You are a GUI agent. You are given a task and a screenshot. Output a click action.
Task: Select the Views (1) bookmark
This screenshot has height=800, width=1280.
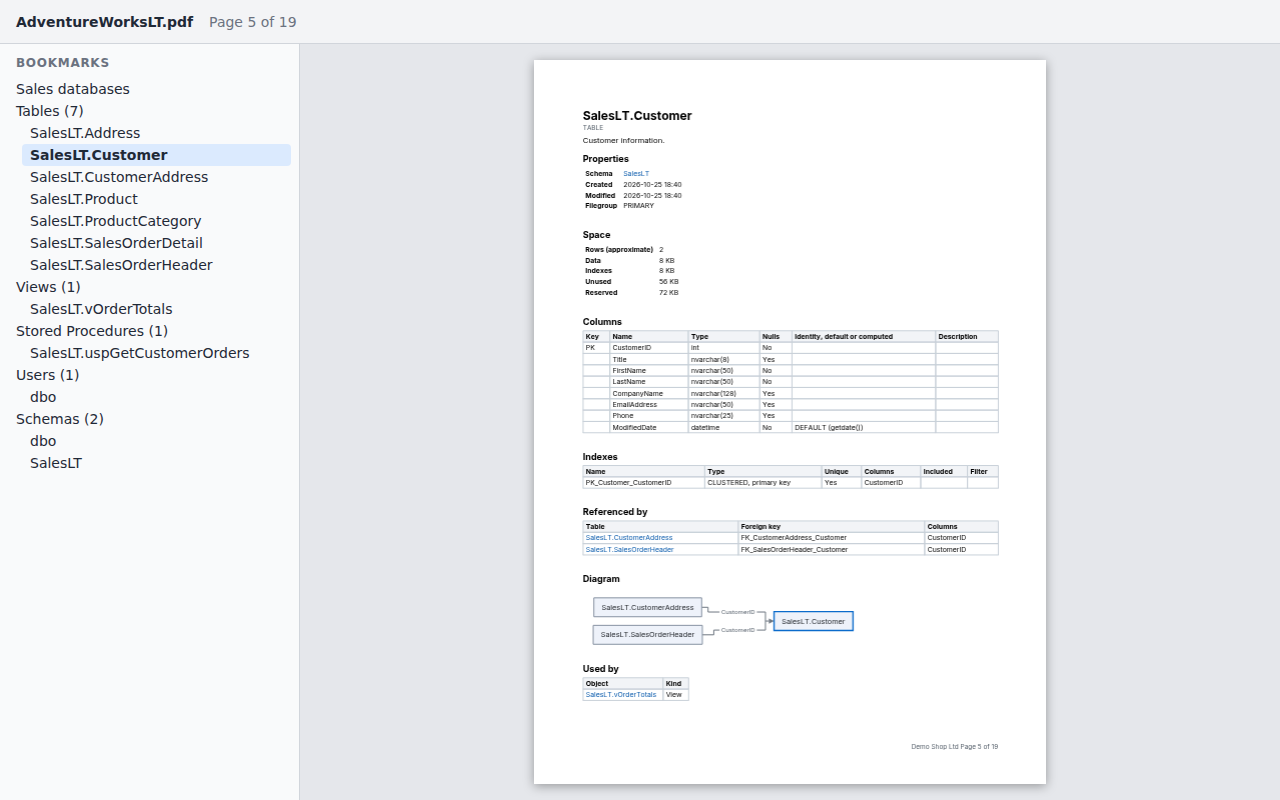[48, 287]
